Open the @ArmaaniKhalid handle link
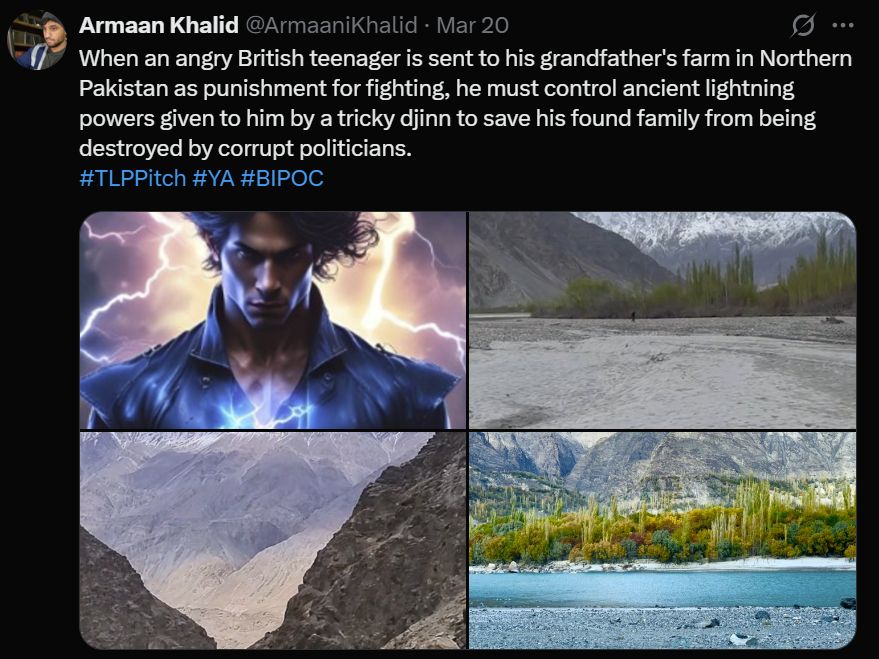The height and width of the screenshot is (659, 879). pos(332,25)
